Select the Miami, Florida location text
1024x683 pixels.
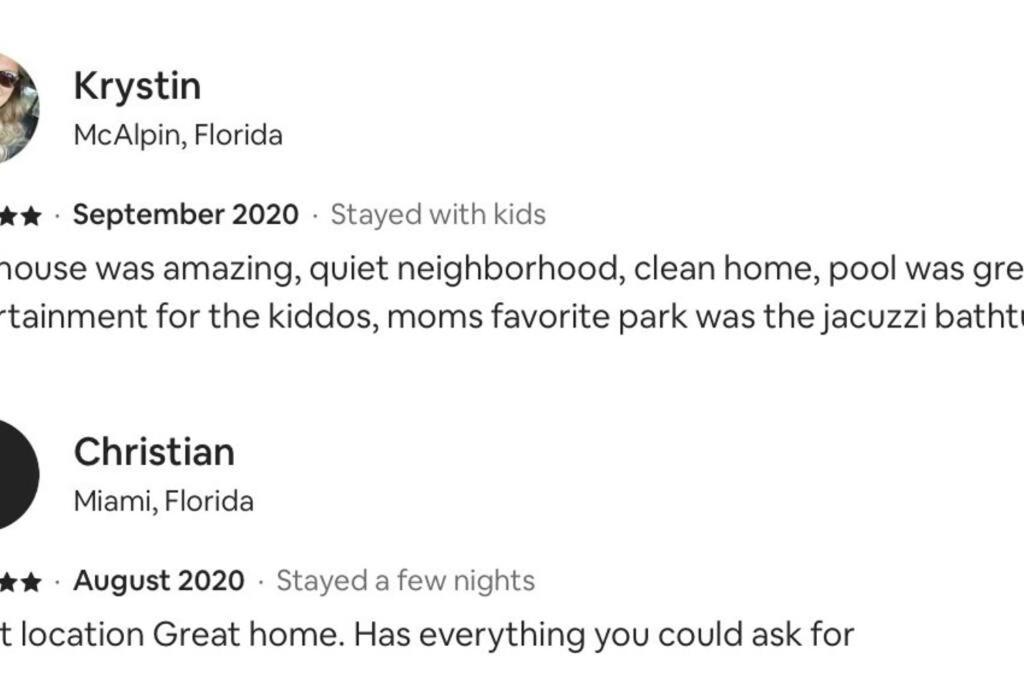point(164,501)
